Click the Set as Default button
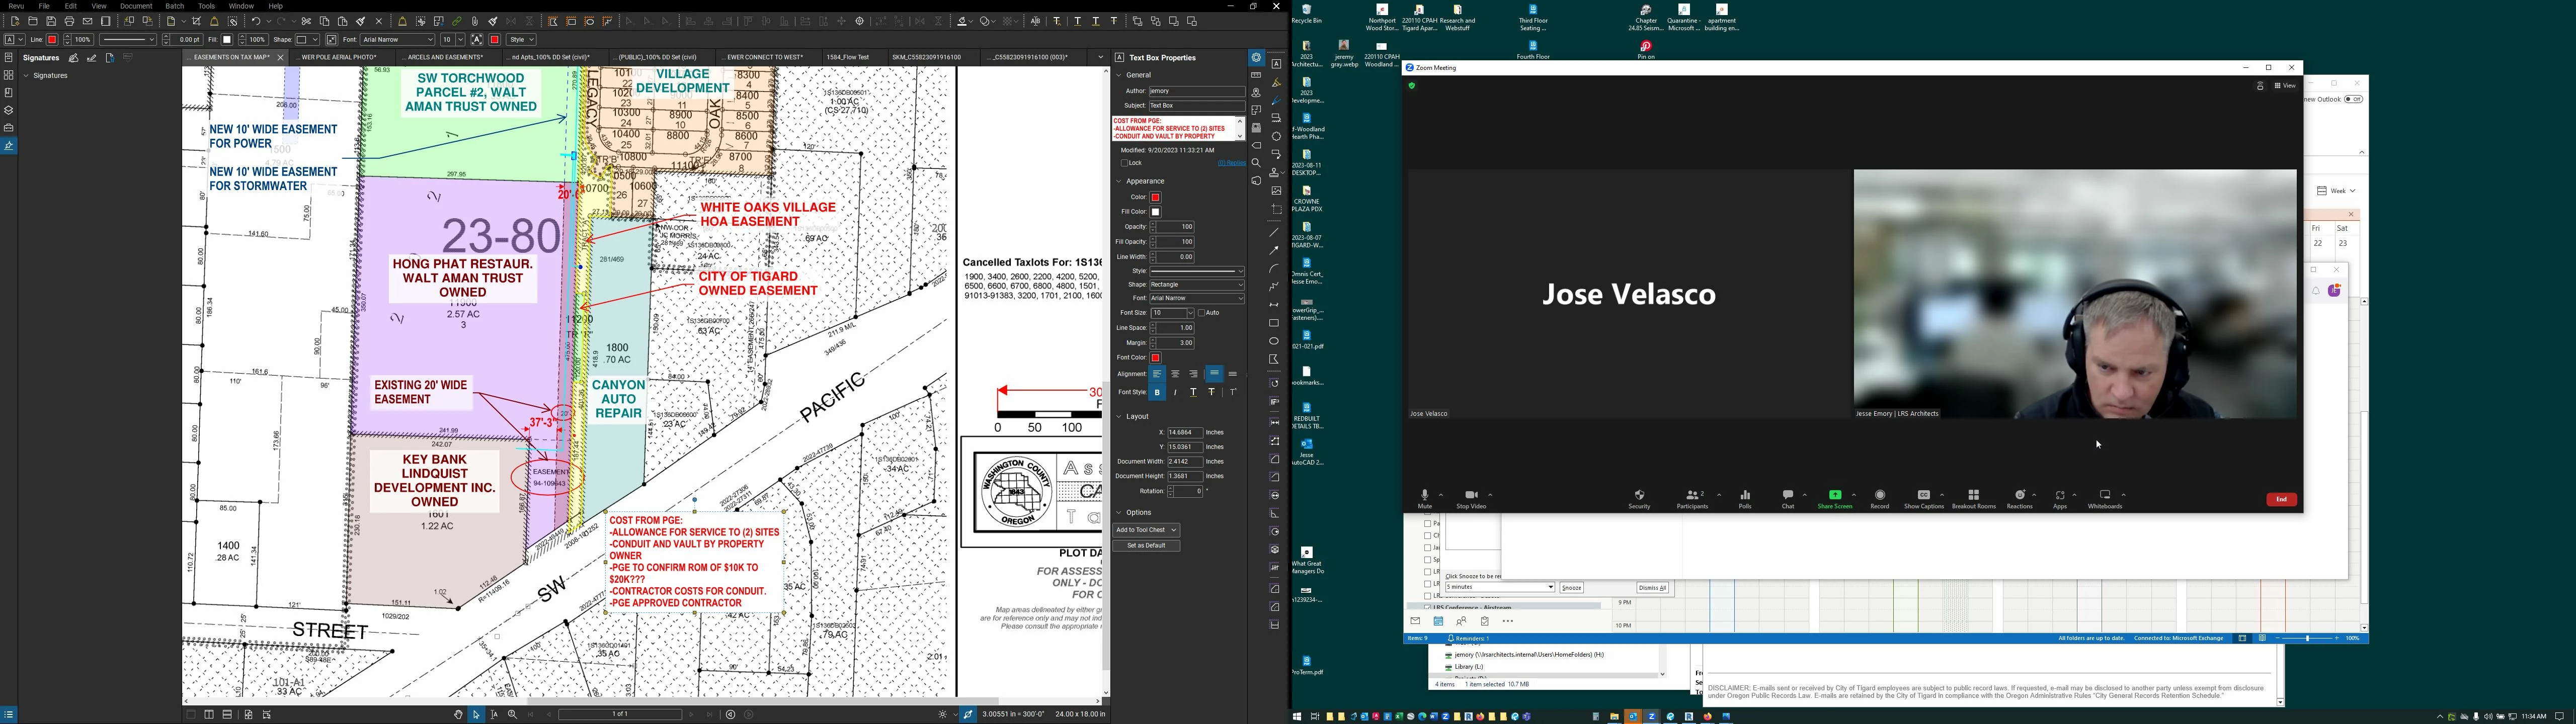 tap(1146, 546)
